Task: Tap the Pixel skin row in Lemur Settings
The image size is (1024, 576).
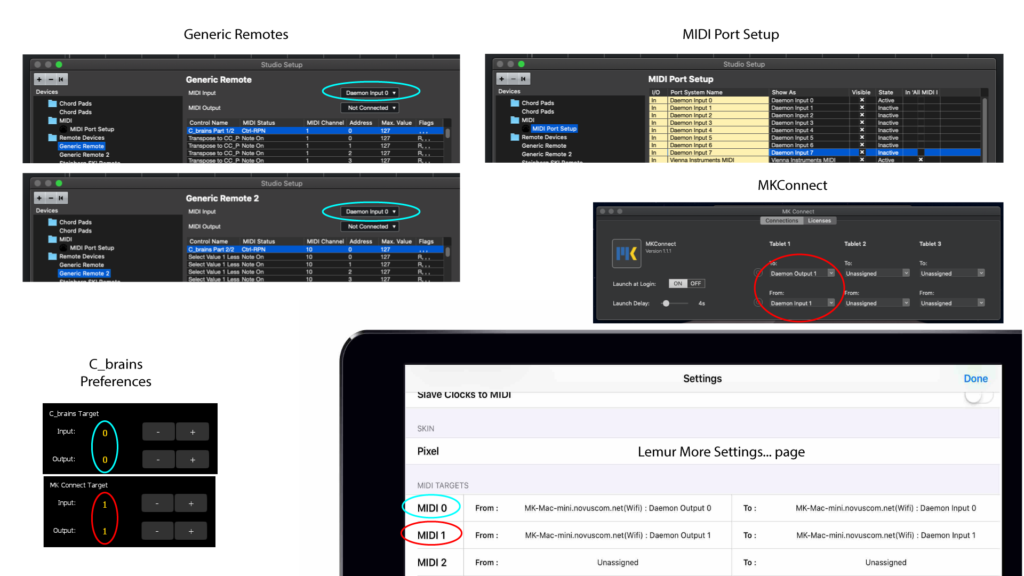Action: pos(703,451)
